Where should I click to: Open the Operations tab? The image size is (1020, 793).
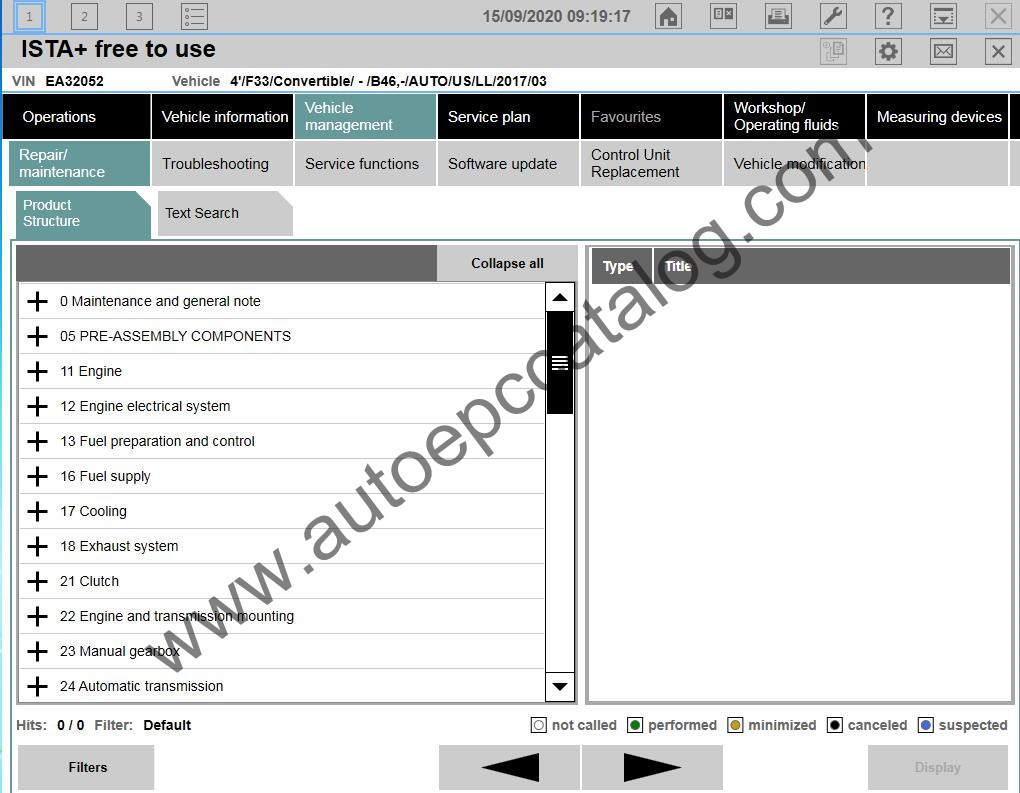coord(77,116)
